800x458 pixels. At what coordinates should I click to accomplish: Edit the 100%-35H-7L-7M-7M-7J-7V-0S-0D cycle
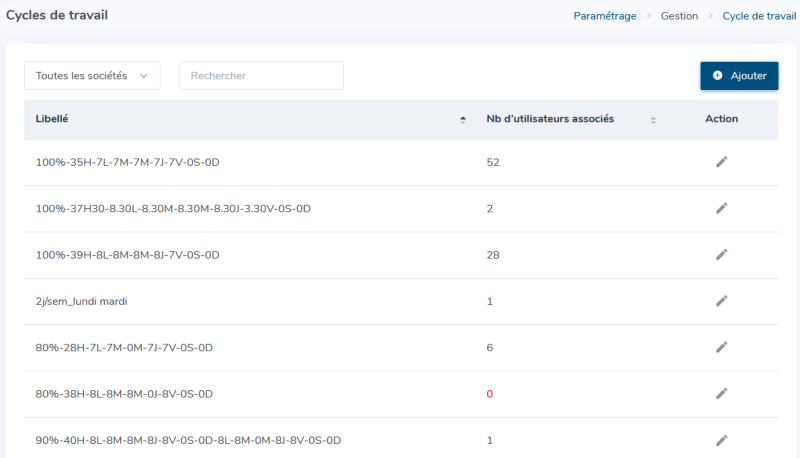pyautogui.click(x=721, y=162)
